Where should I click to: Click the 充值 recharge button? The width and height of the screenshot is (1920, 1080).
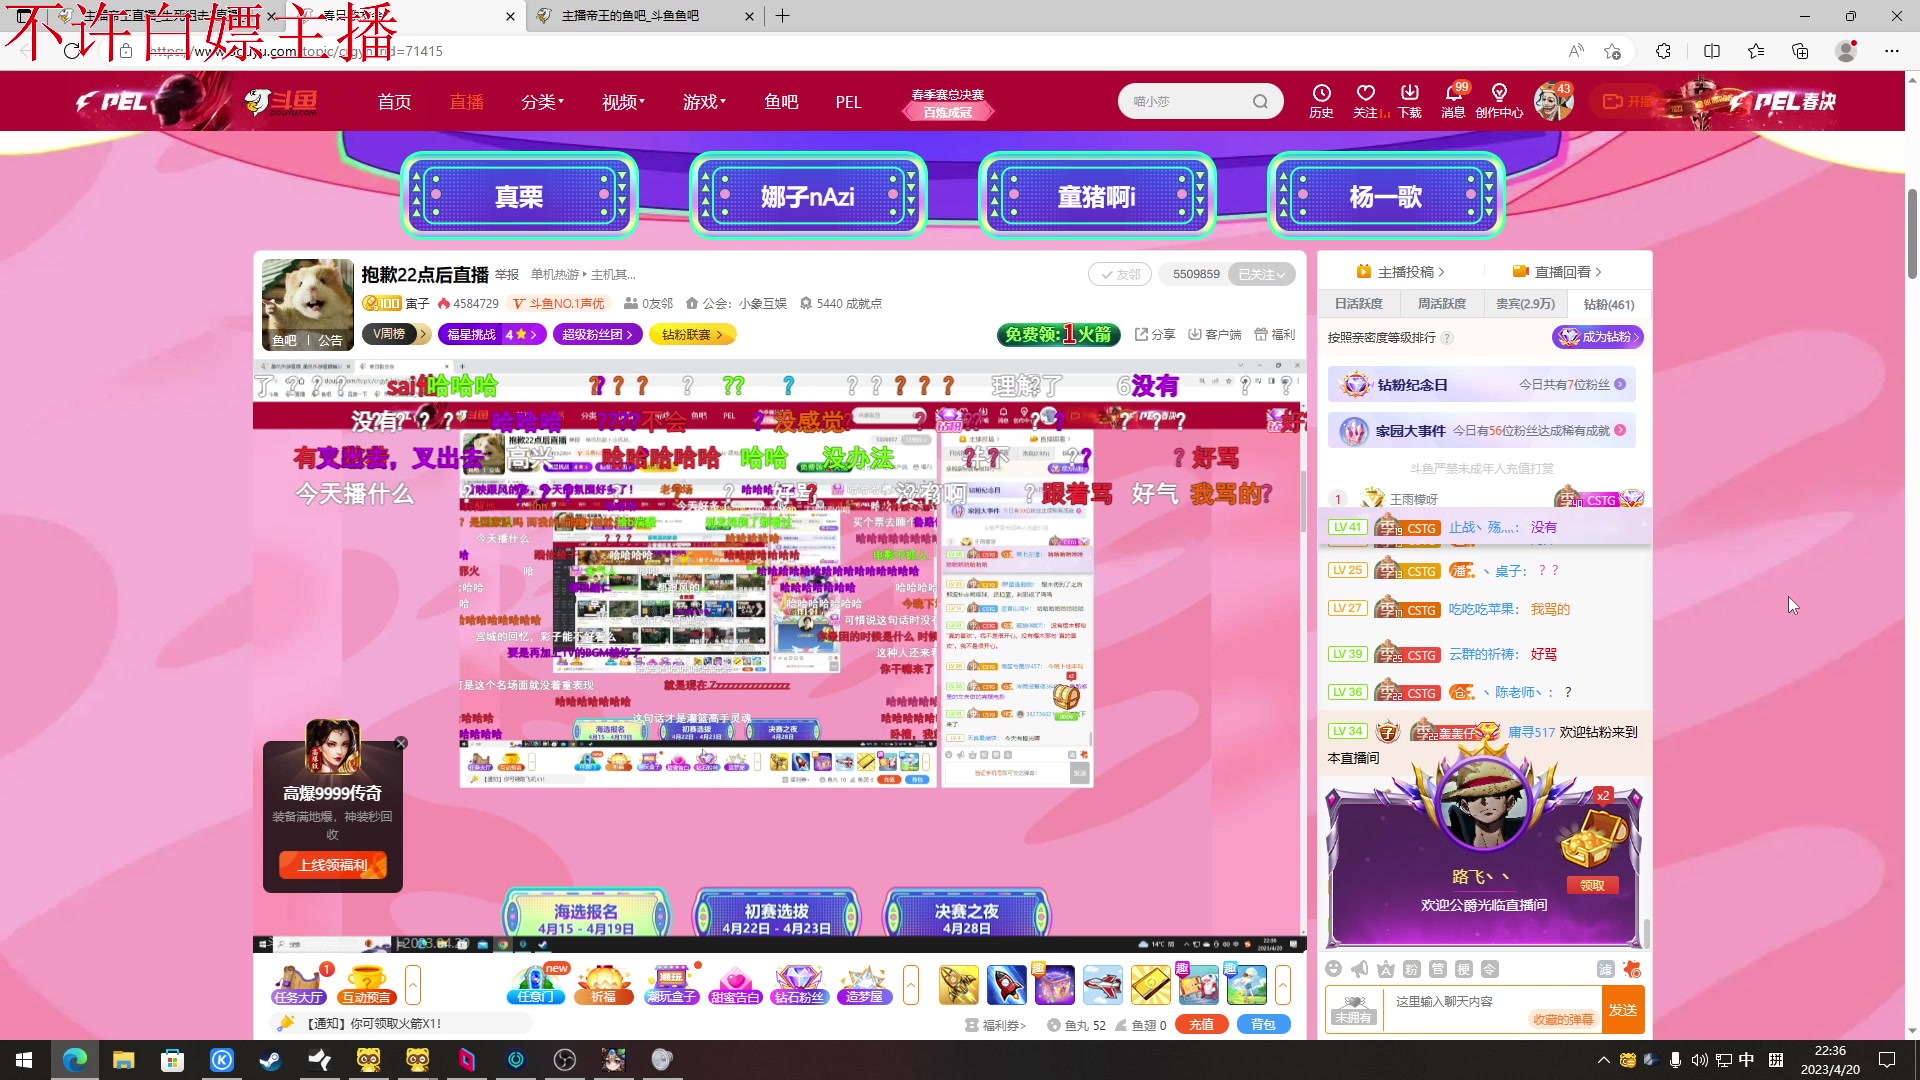click(x=1201, y=1024)
